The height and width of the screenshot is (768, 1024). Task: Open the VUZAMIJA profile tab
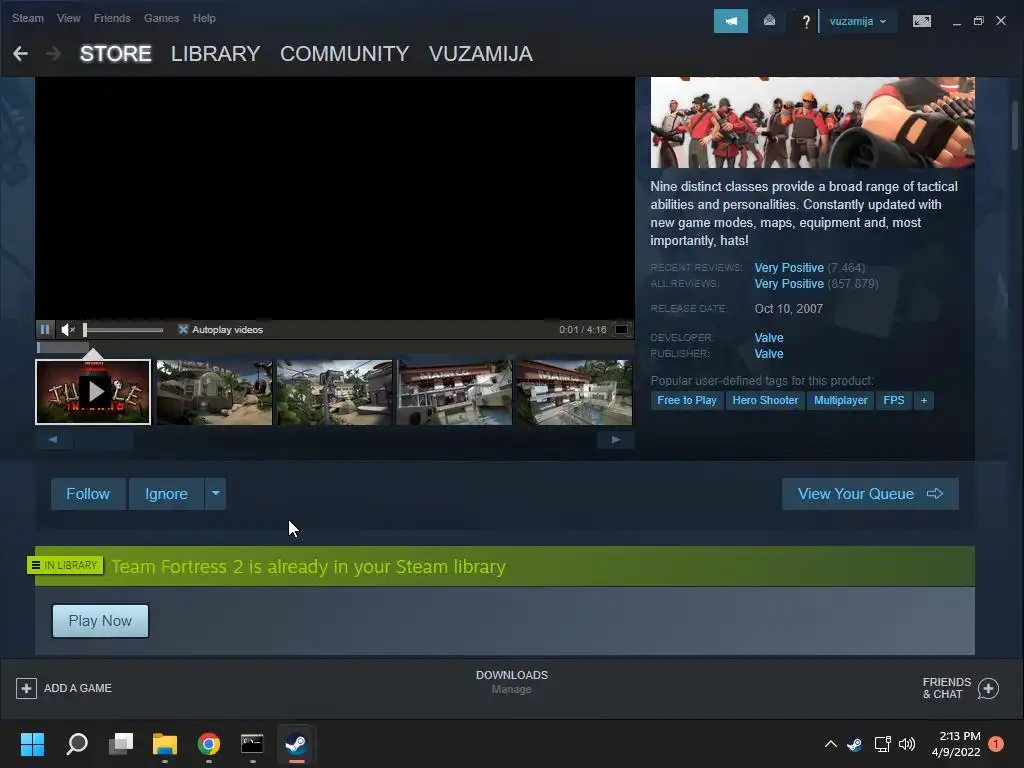(481, 54)
